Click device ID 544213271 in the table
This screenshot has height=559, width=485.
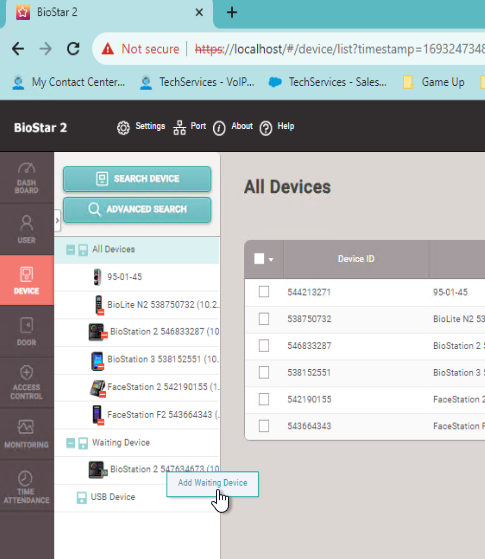309,292
